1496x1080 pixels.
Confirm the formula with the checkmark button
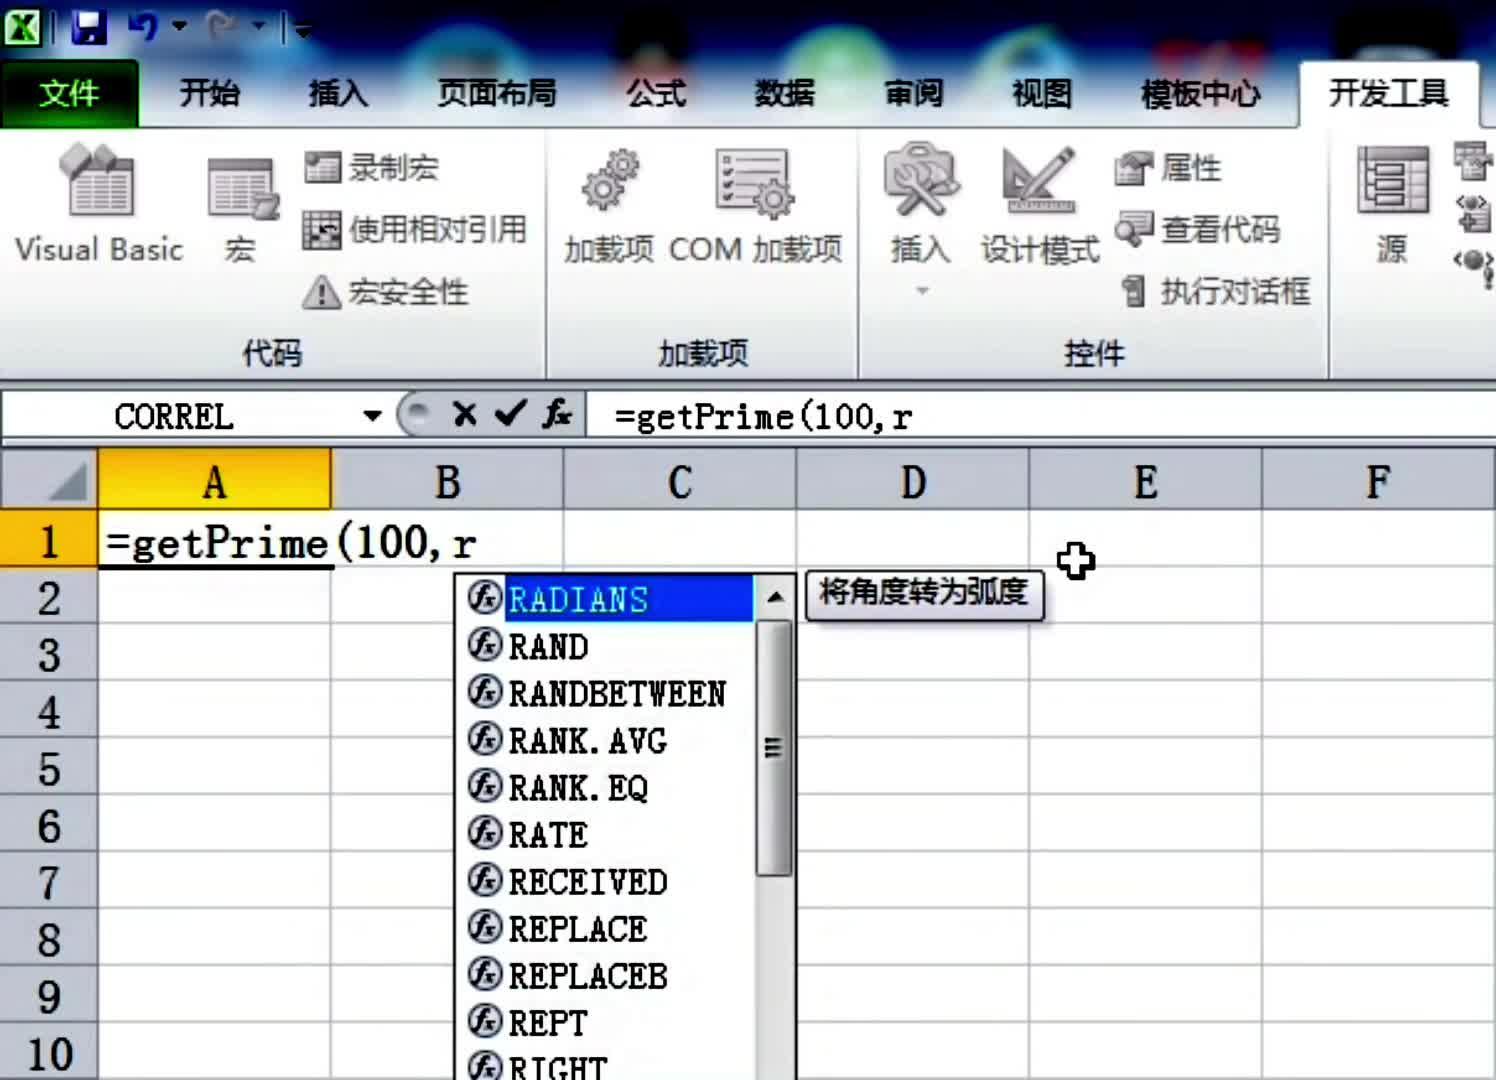pyautogui.click(x=510, y=414)
